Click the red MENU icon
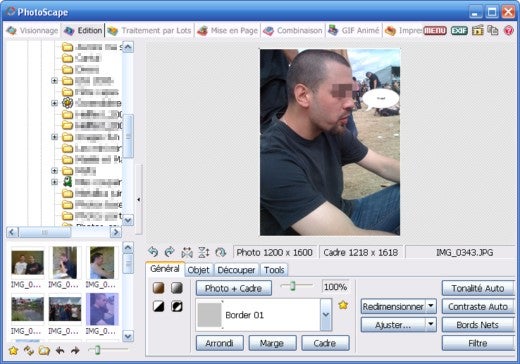Image resolution: width=520 pixels, height=364 pixels. click(435, 31)
